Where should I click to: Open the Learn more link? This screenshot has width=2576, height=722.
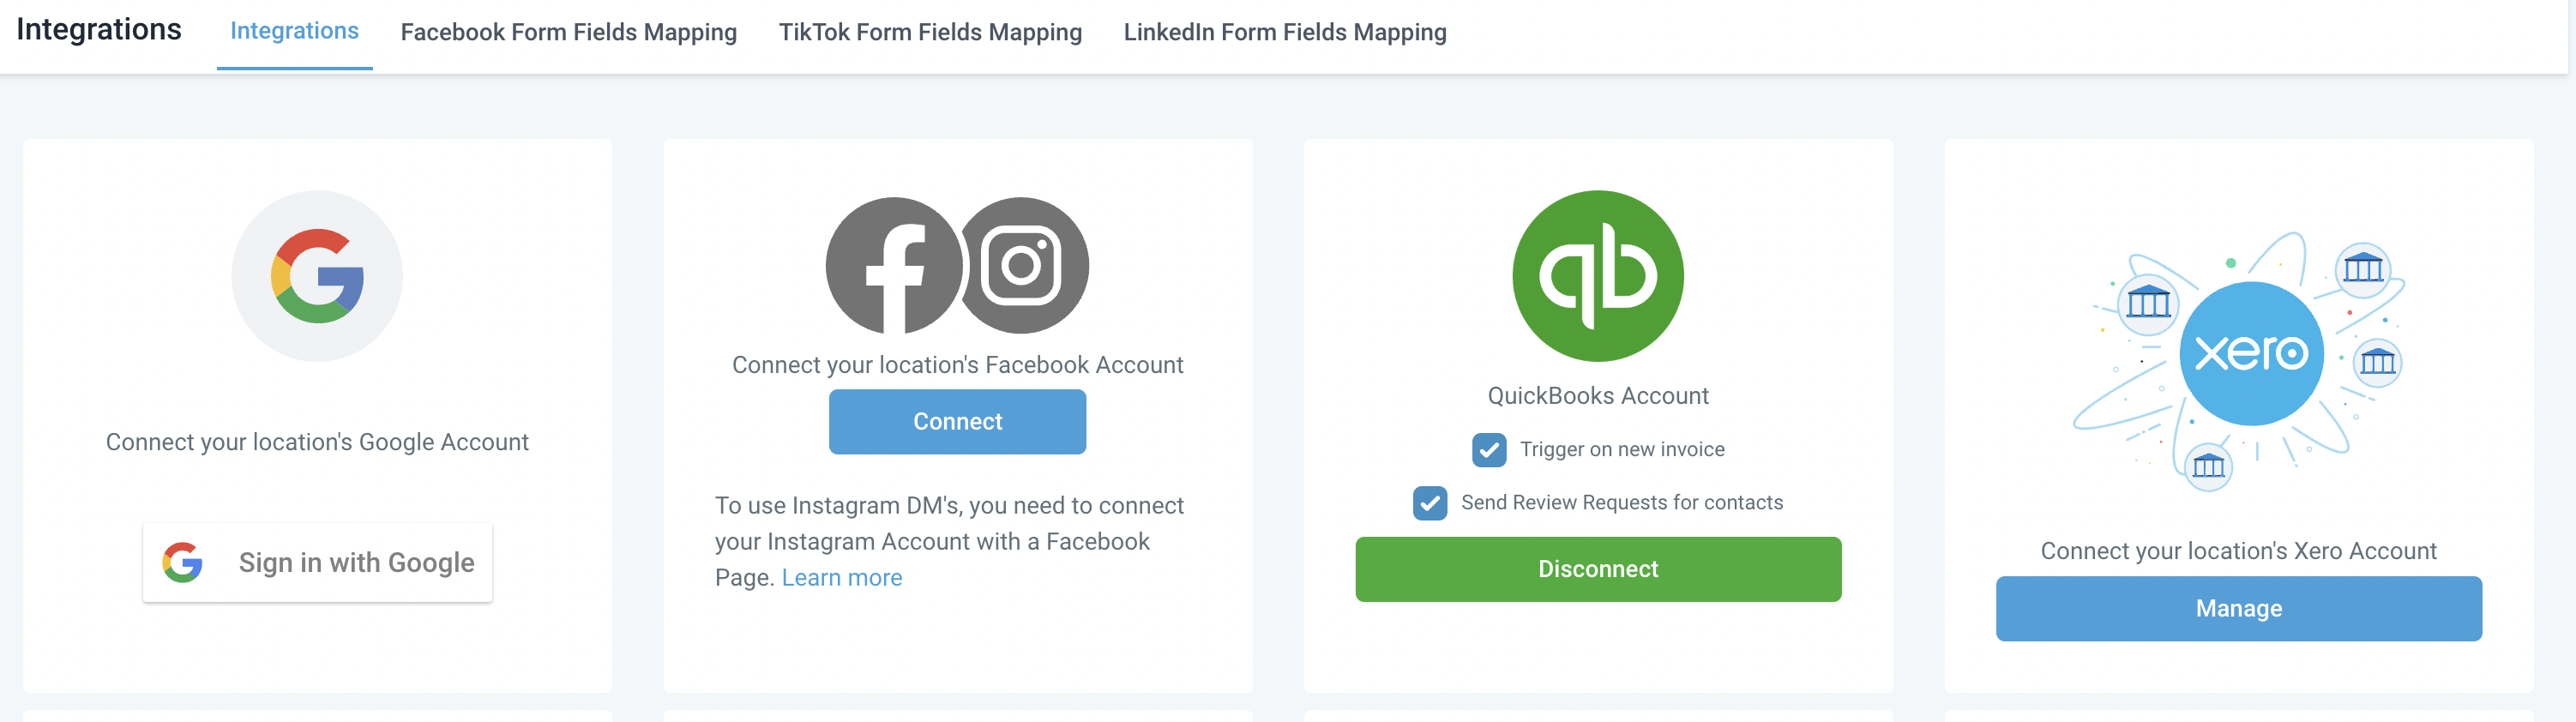(x=841, y=577)
